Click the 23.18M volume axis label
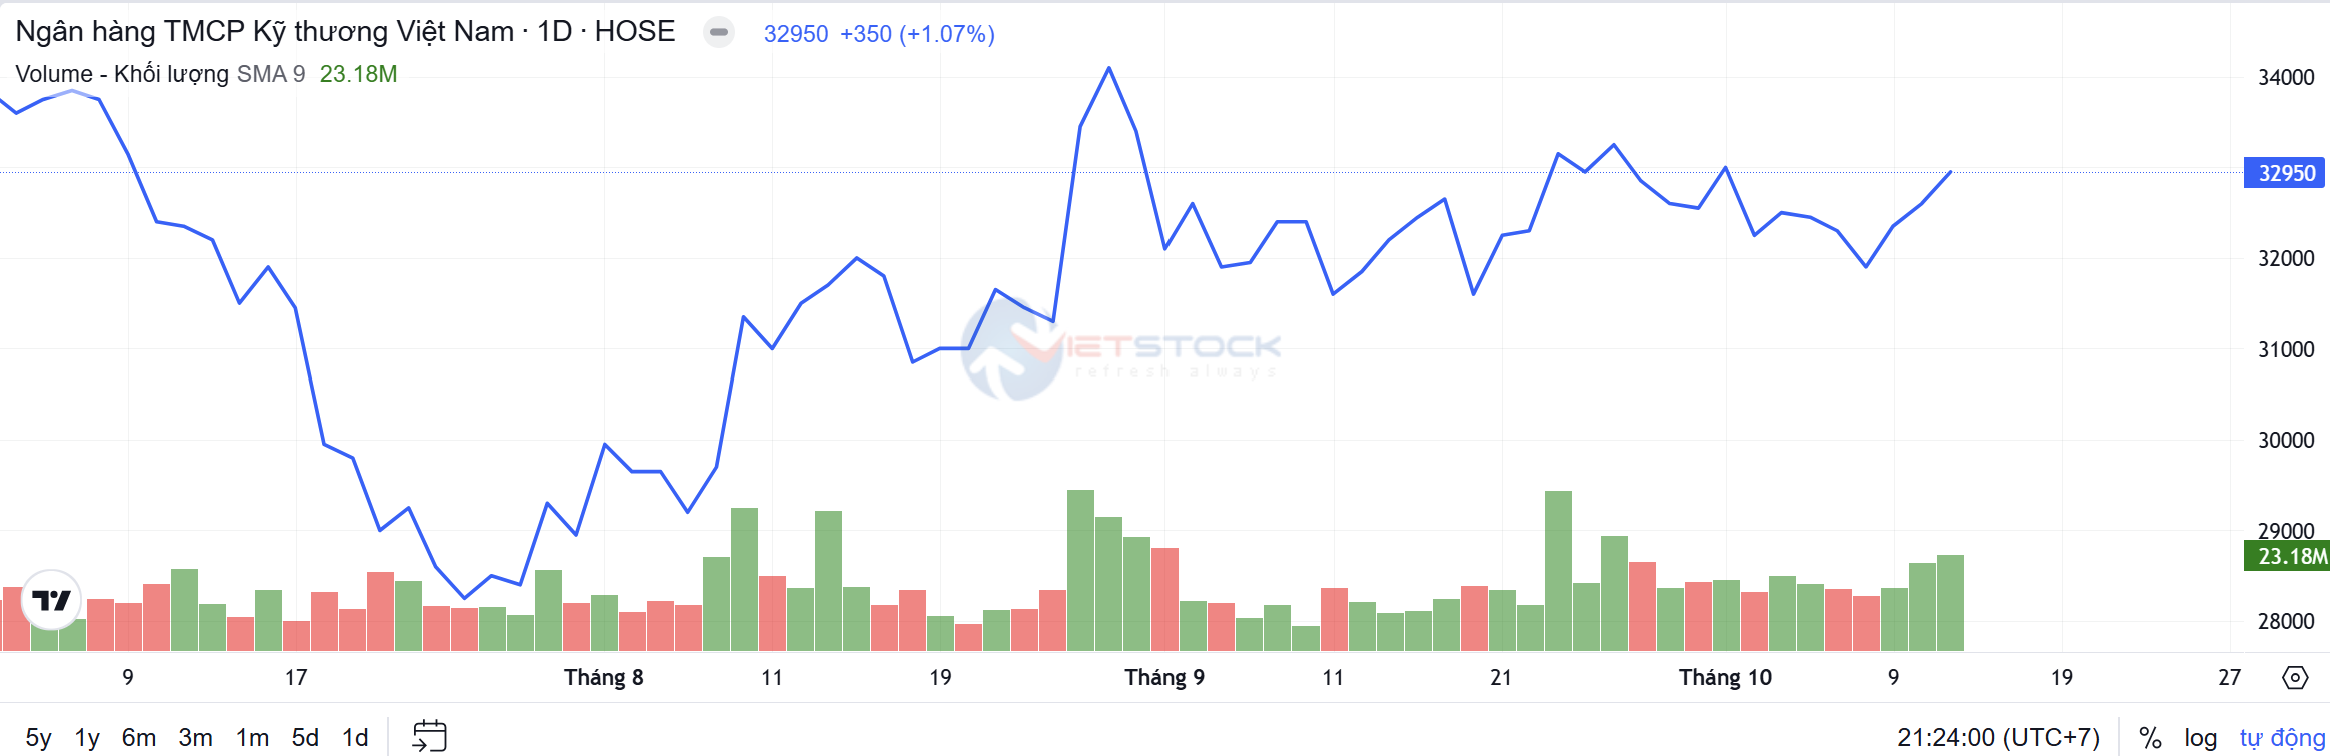 2288,556
